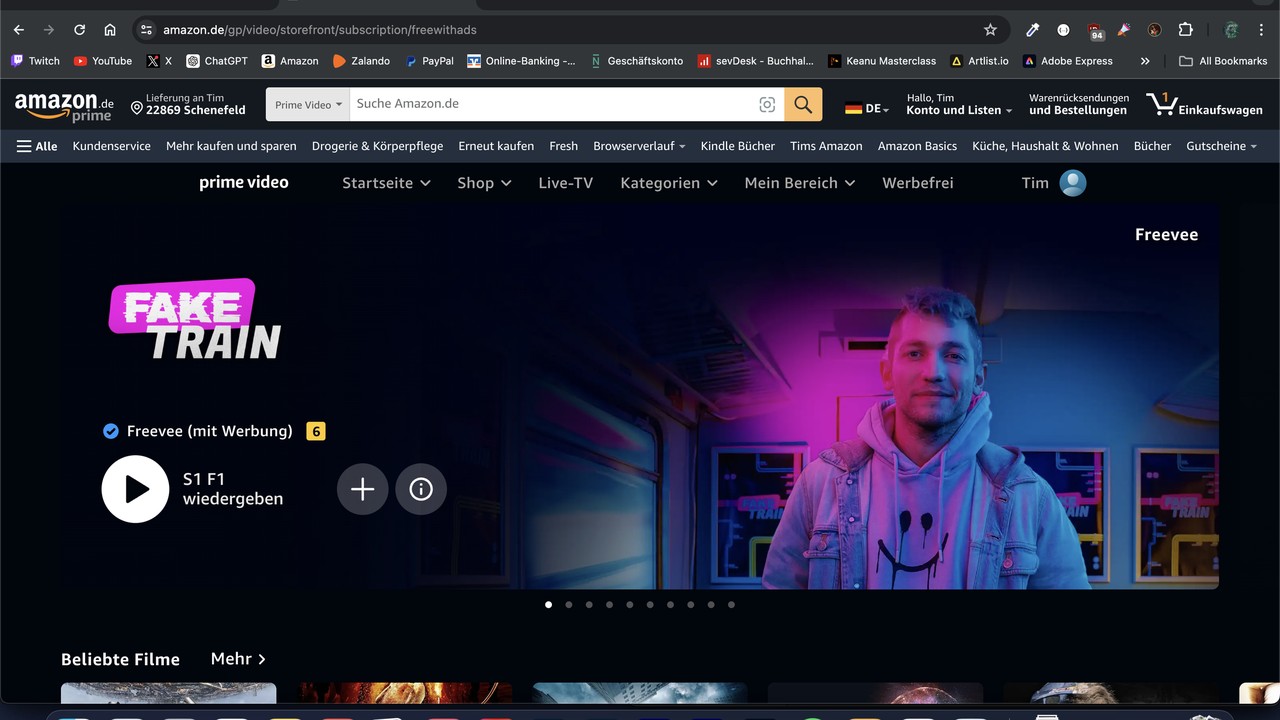Change delivery address 22869 Schenefeld
The image size is (1280, 720).
(188, 104)
